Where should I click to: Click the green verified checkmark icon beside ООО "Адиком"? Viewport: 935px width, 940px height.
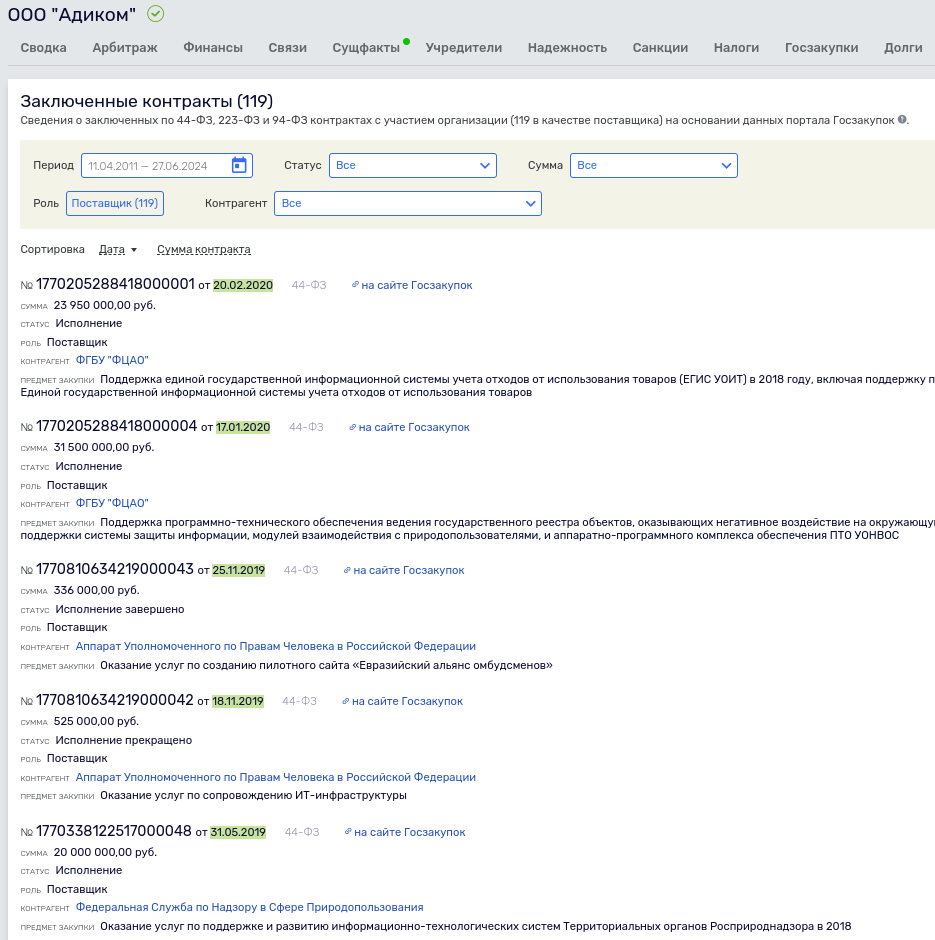tap(156, 14)
